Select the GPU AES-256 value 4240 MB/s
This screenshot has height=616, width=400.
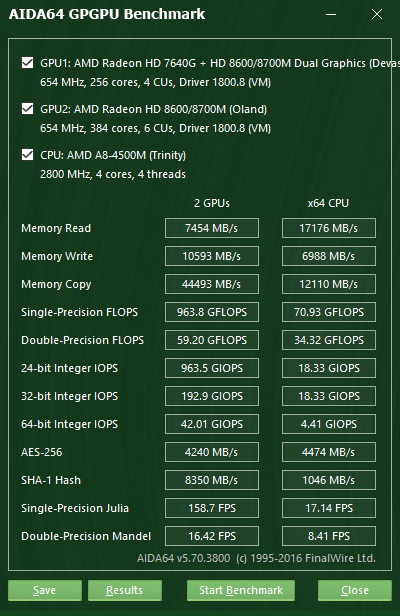pos(212,452)
